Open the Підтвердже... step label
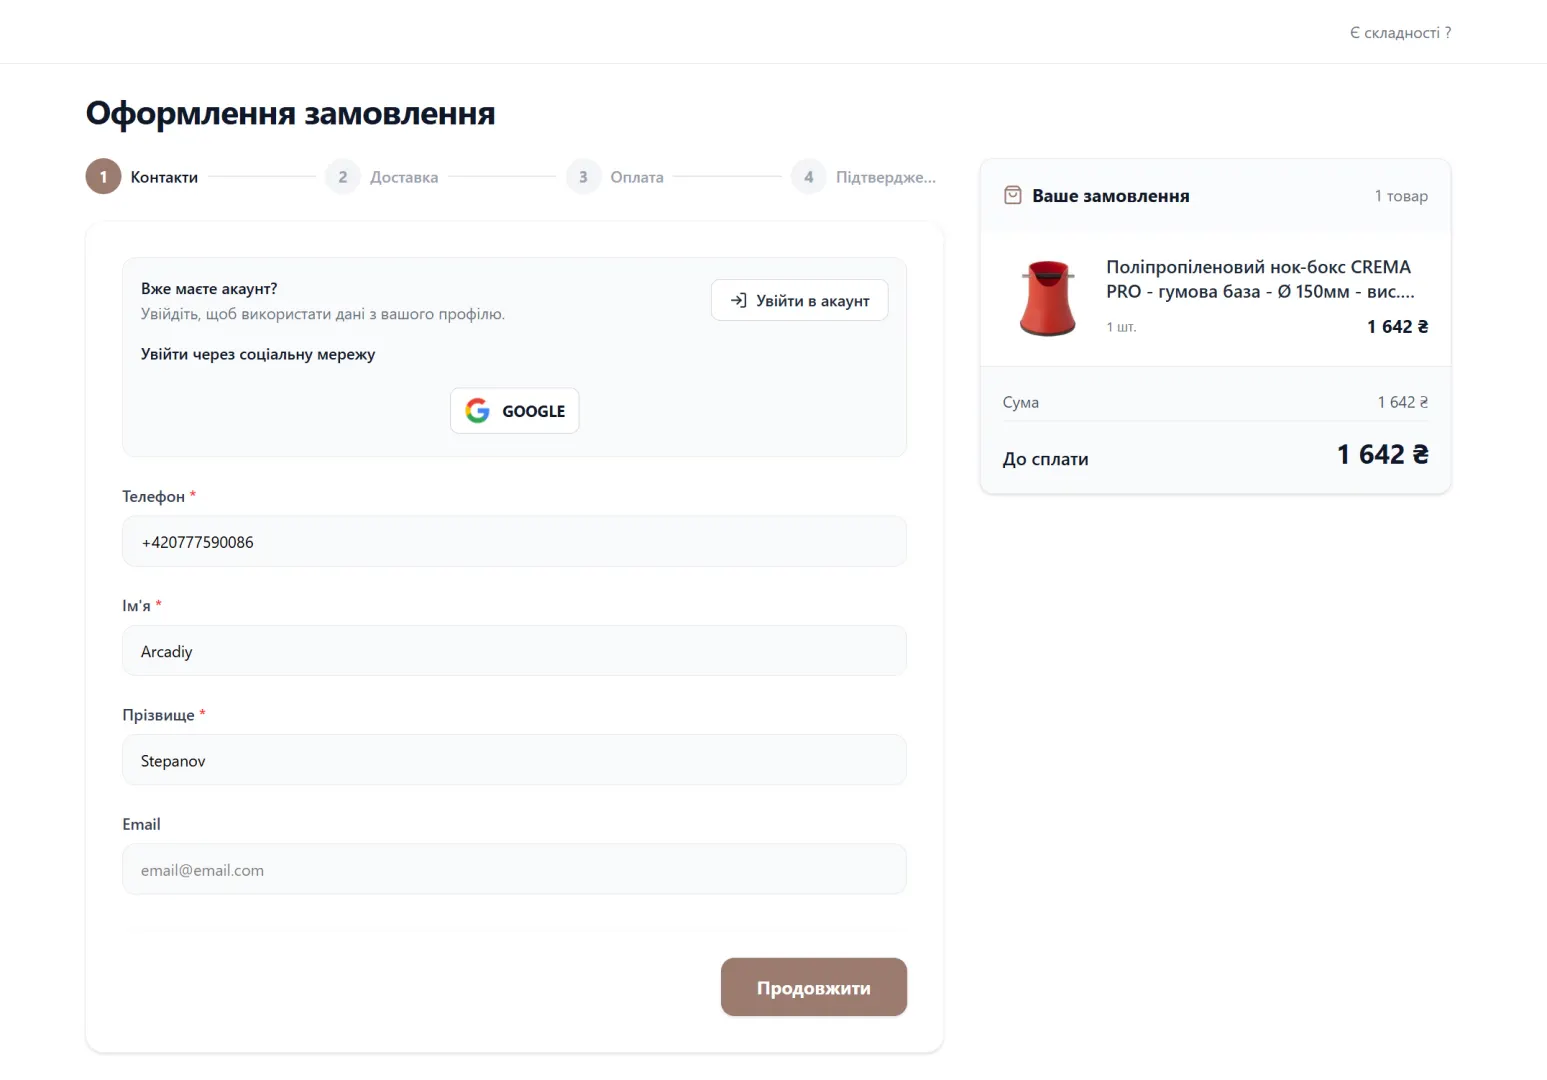 [886, 177]
